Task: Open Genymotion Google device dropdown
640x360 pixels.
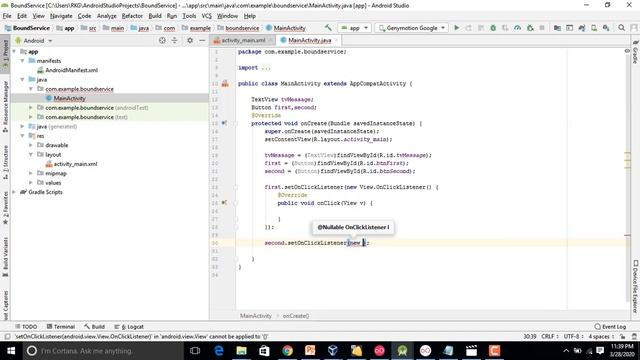Action: coord(411,28)
